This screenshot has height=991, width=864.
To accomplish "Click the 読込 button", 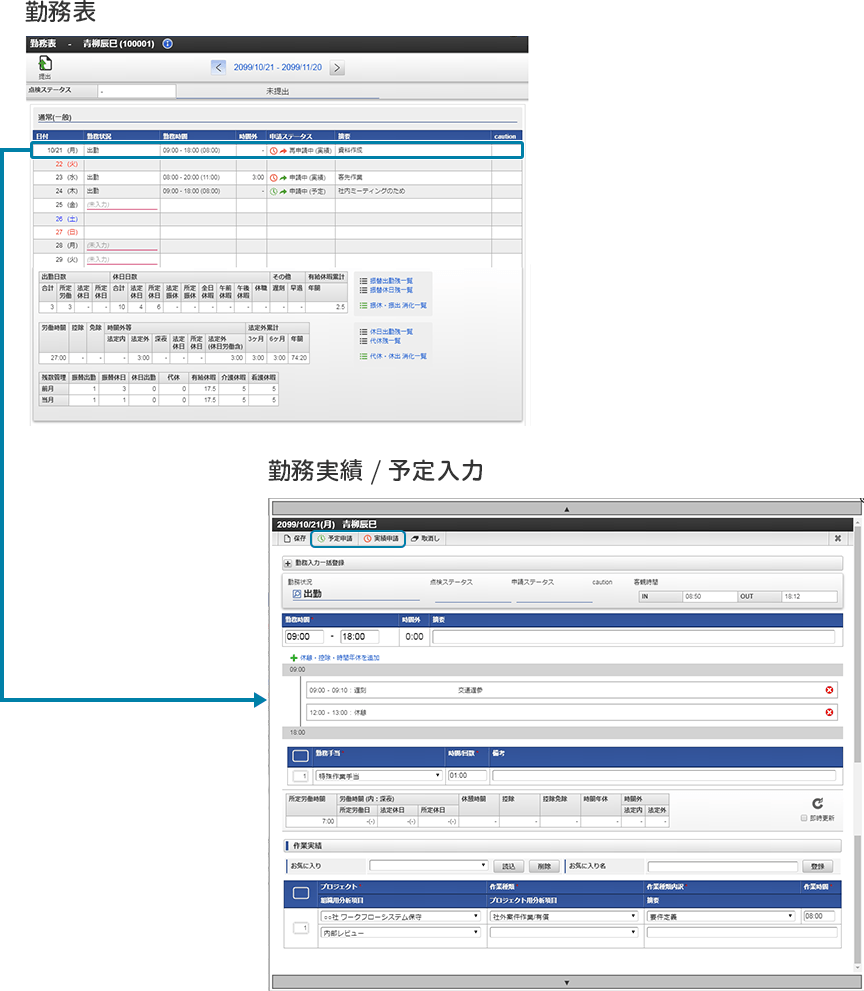I will [x=508, y=866].
